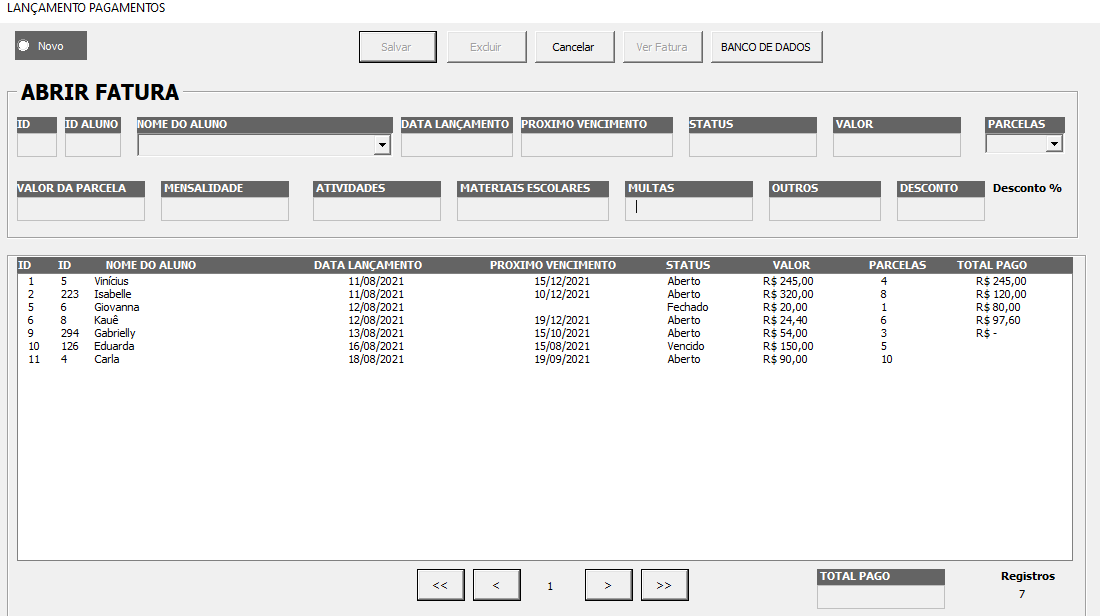The image size is (1100, 616).
Task: Click the R$ 24,40 value cell
Action: pyautogui.click(x=785, y=320)
